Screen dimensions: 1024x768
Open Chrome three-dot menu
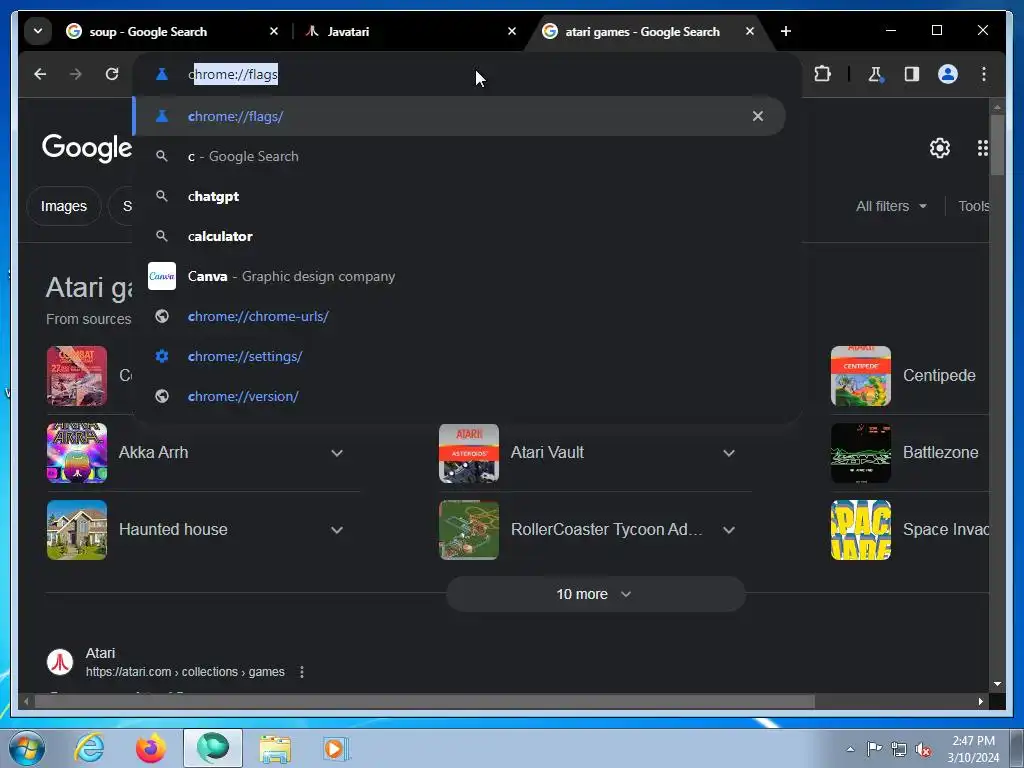pos(984,74)
